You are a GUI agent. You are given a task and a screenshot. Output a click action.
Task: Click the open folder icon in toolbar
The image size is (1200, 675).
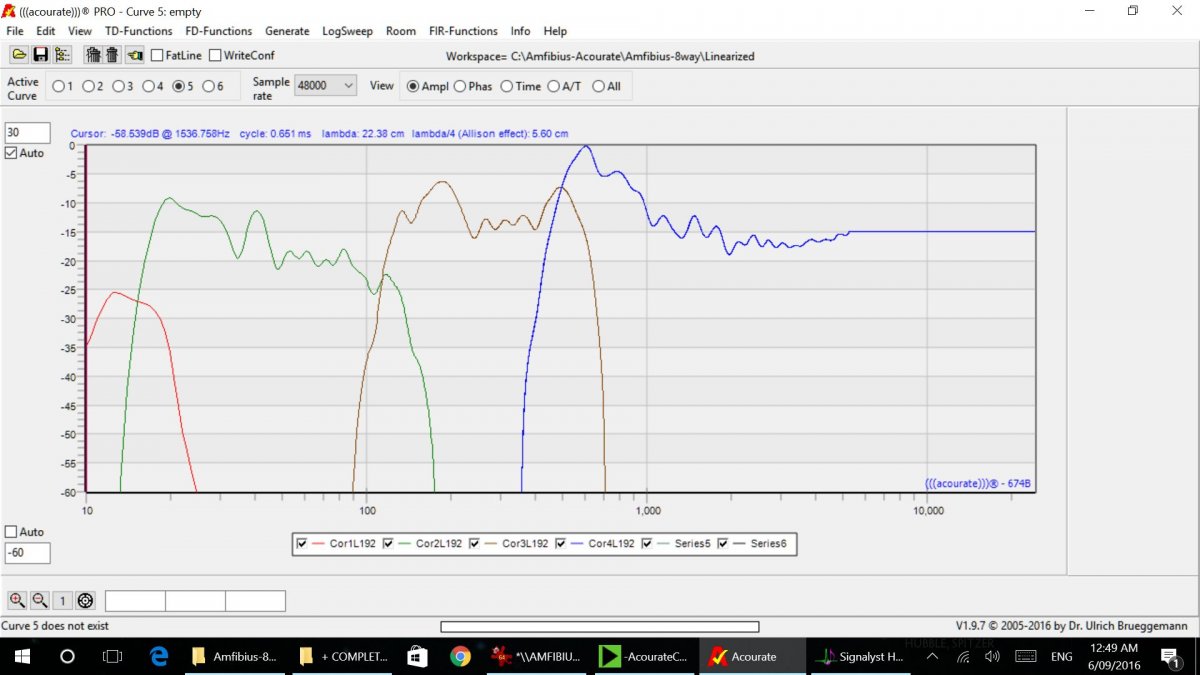(x=19, y=55)
